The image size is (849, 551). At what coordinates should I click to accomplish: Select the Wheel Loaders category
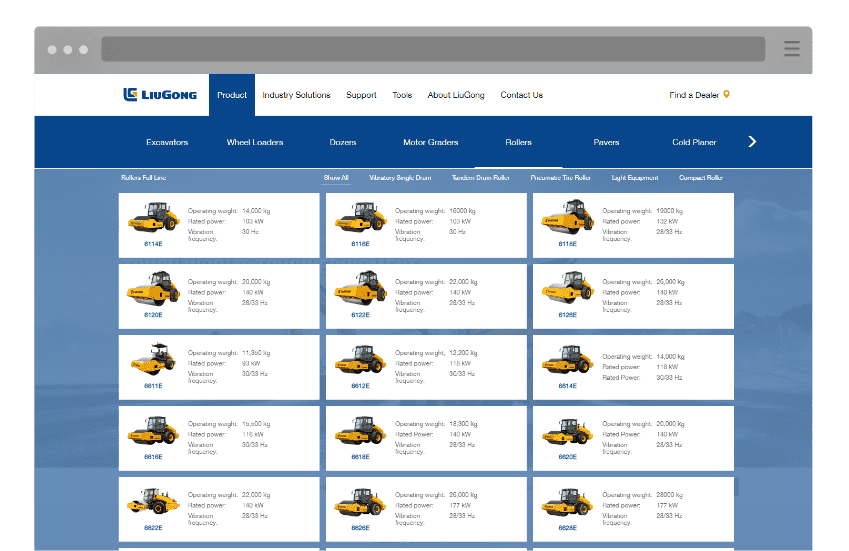pyautogui.click(x=255, y=142)
